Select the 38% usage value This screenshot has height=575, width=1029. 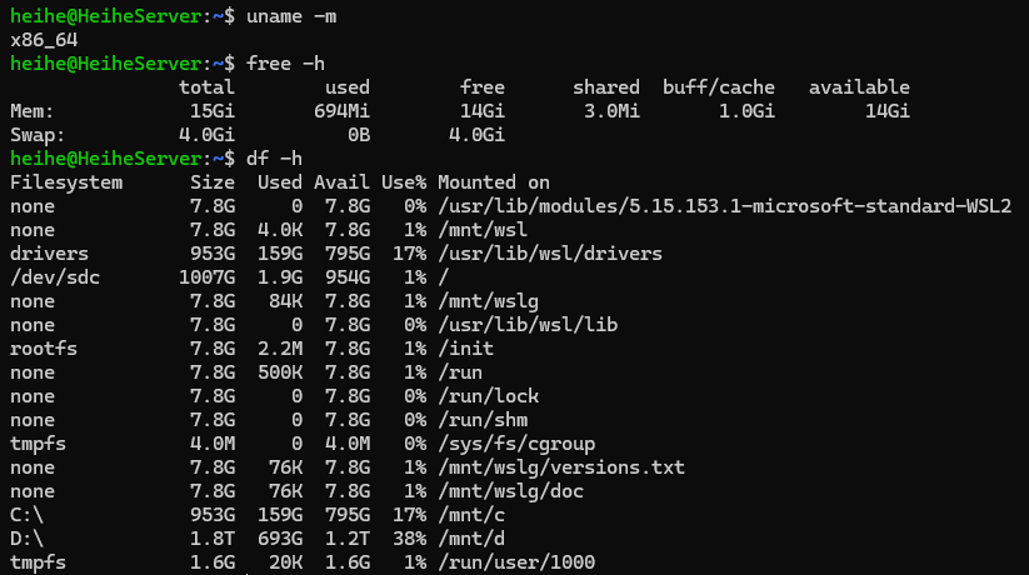click(404, 539)
